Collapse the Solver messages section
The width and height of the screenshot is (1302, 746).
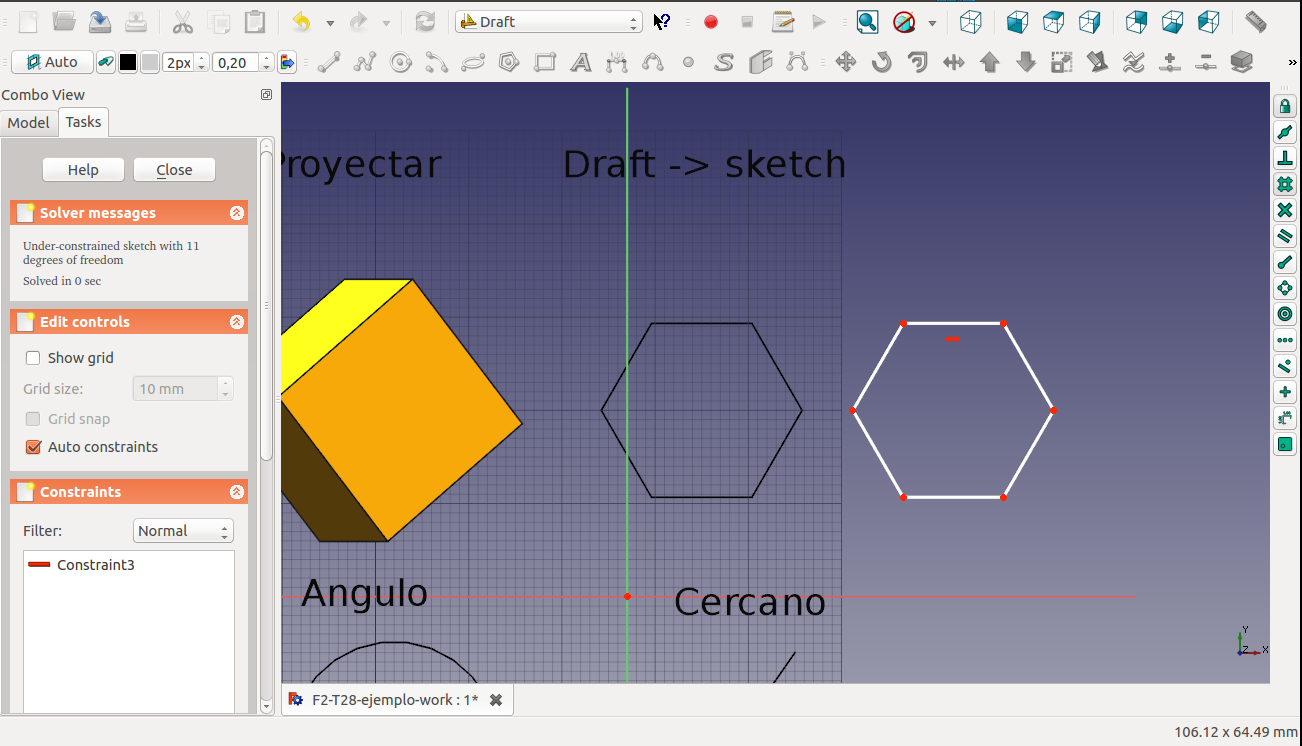pos(236,213)
